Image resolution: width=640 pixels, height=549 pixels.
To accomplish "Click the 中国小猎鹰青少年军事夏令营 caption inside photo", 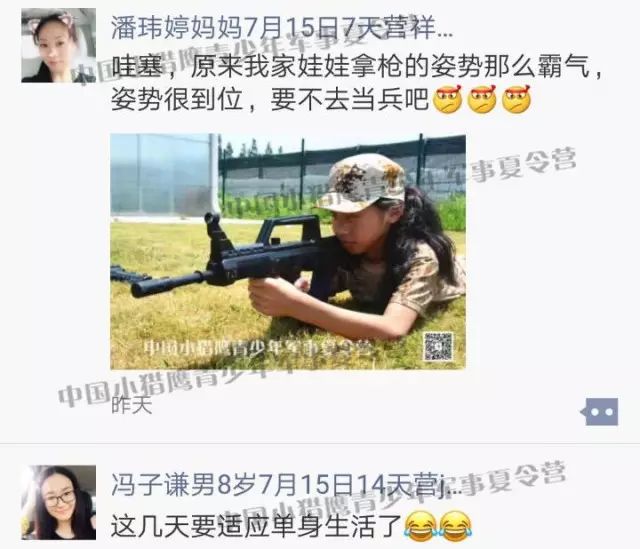I will click(x=257, y=348).
